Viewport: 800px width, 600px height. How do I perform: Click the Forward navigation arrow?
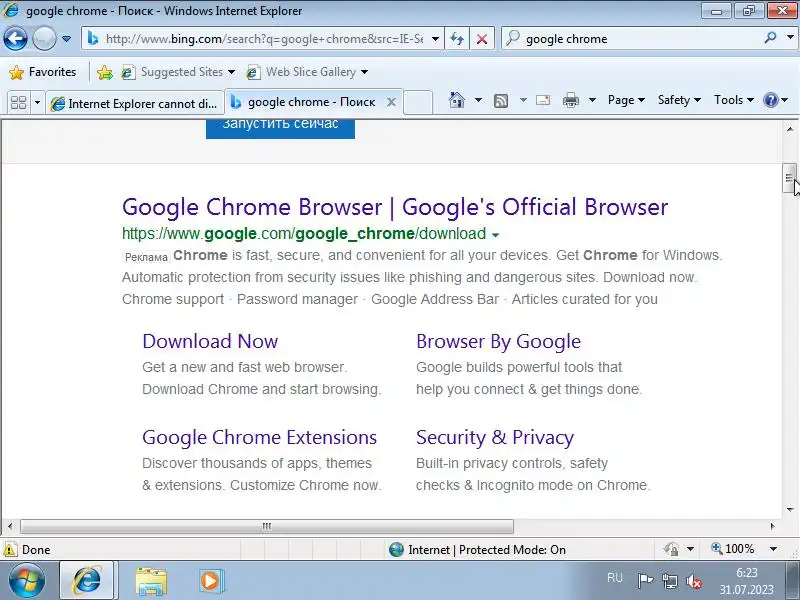[x=44, y=38]
